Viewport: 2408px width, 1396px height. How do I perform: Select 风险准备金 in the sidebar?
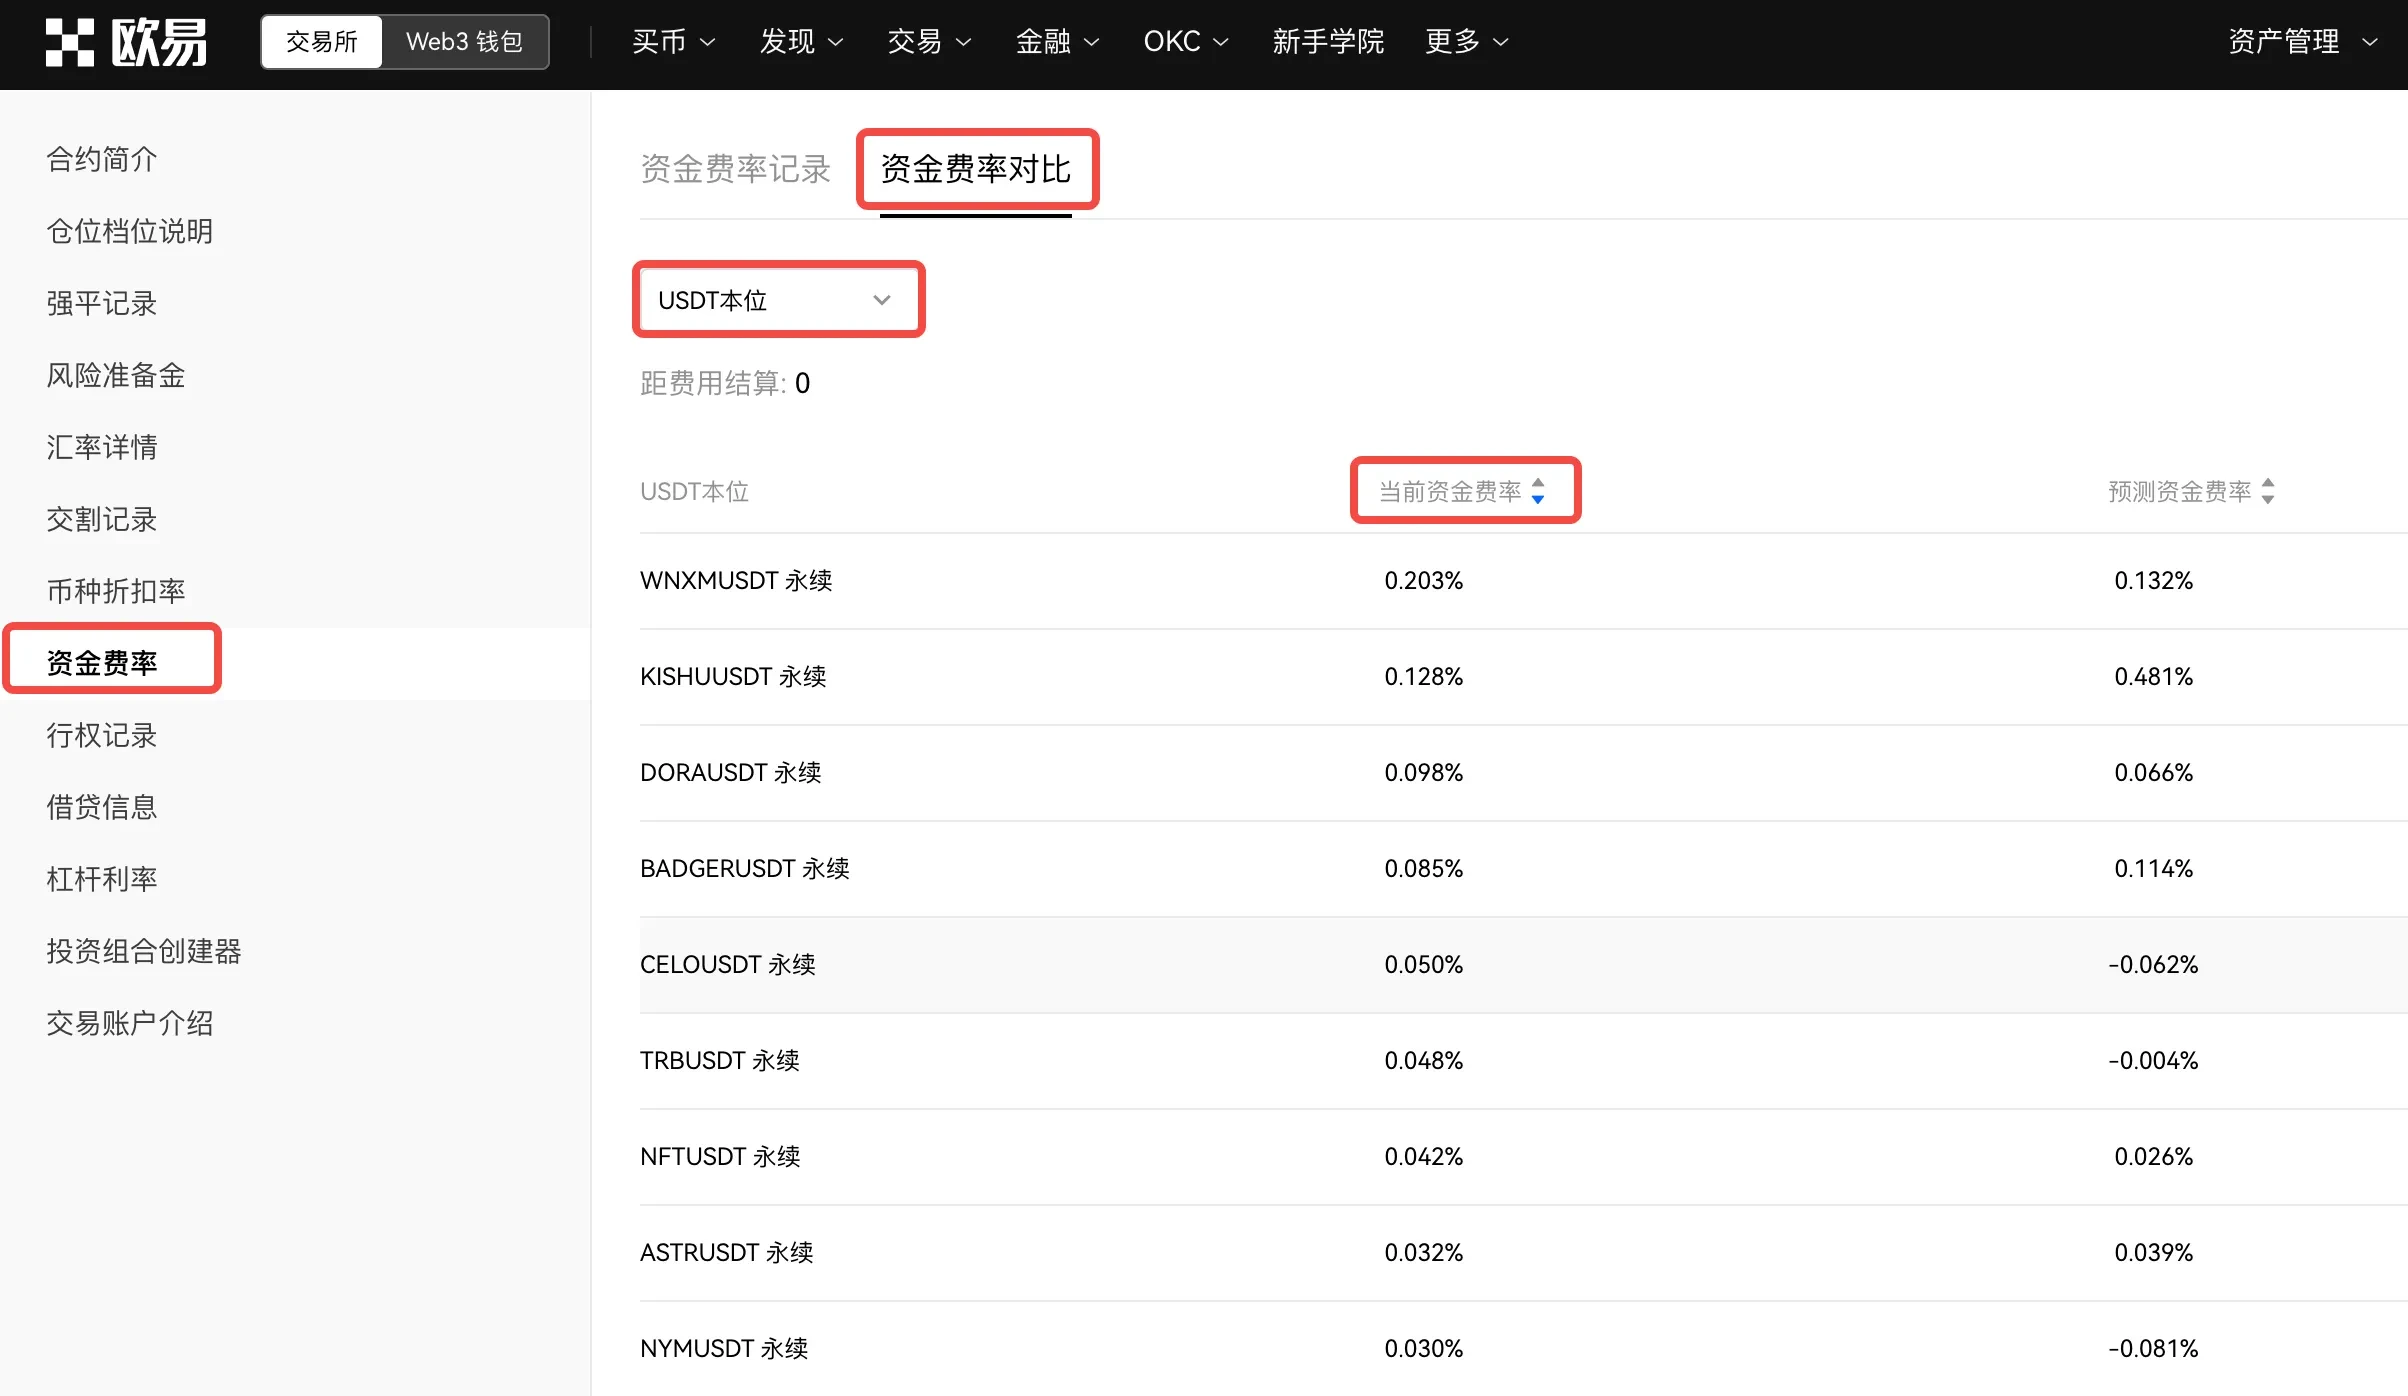[x=115, y=375]
